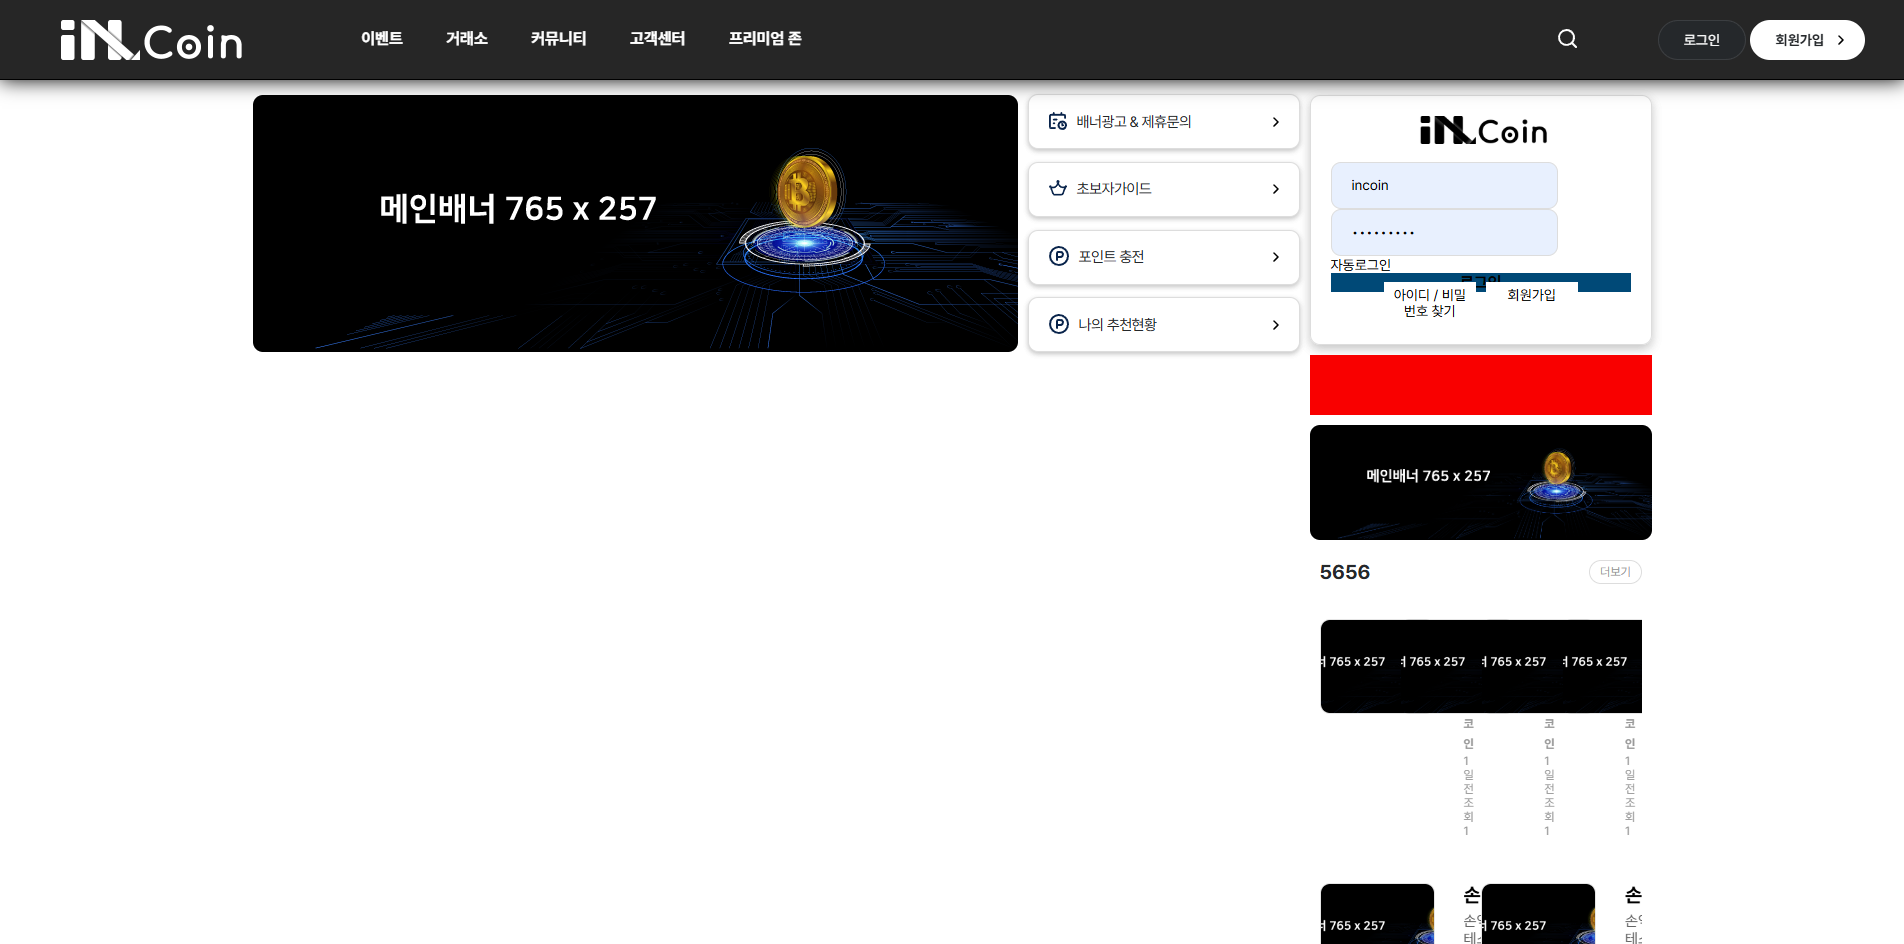Toggle the 자동로그인 auto-login option
Screen dimensions: 1904x944
coord(1360,265)
